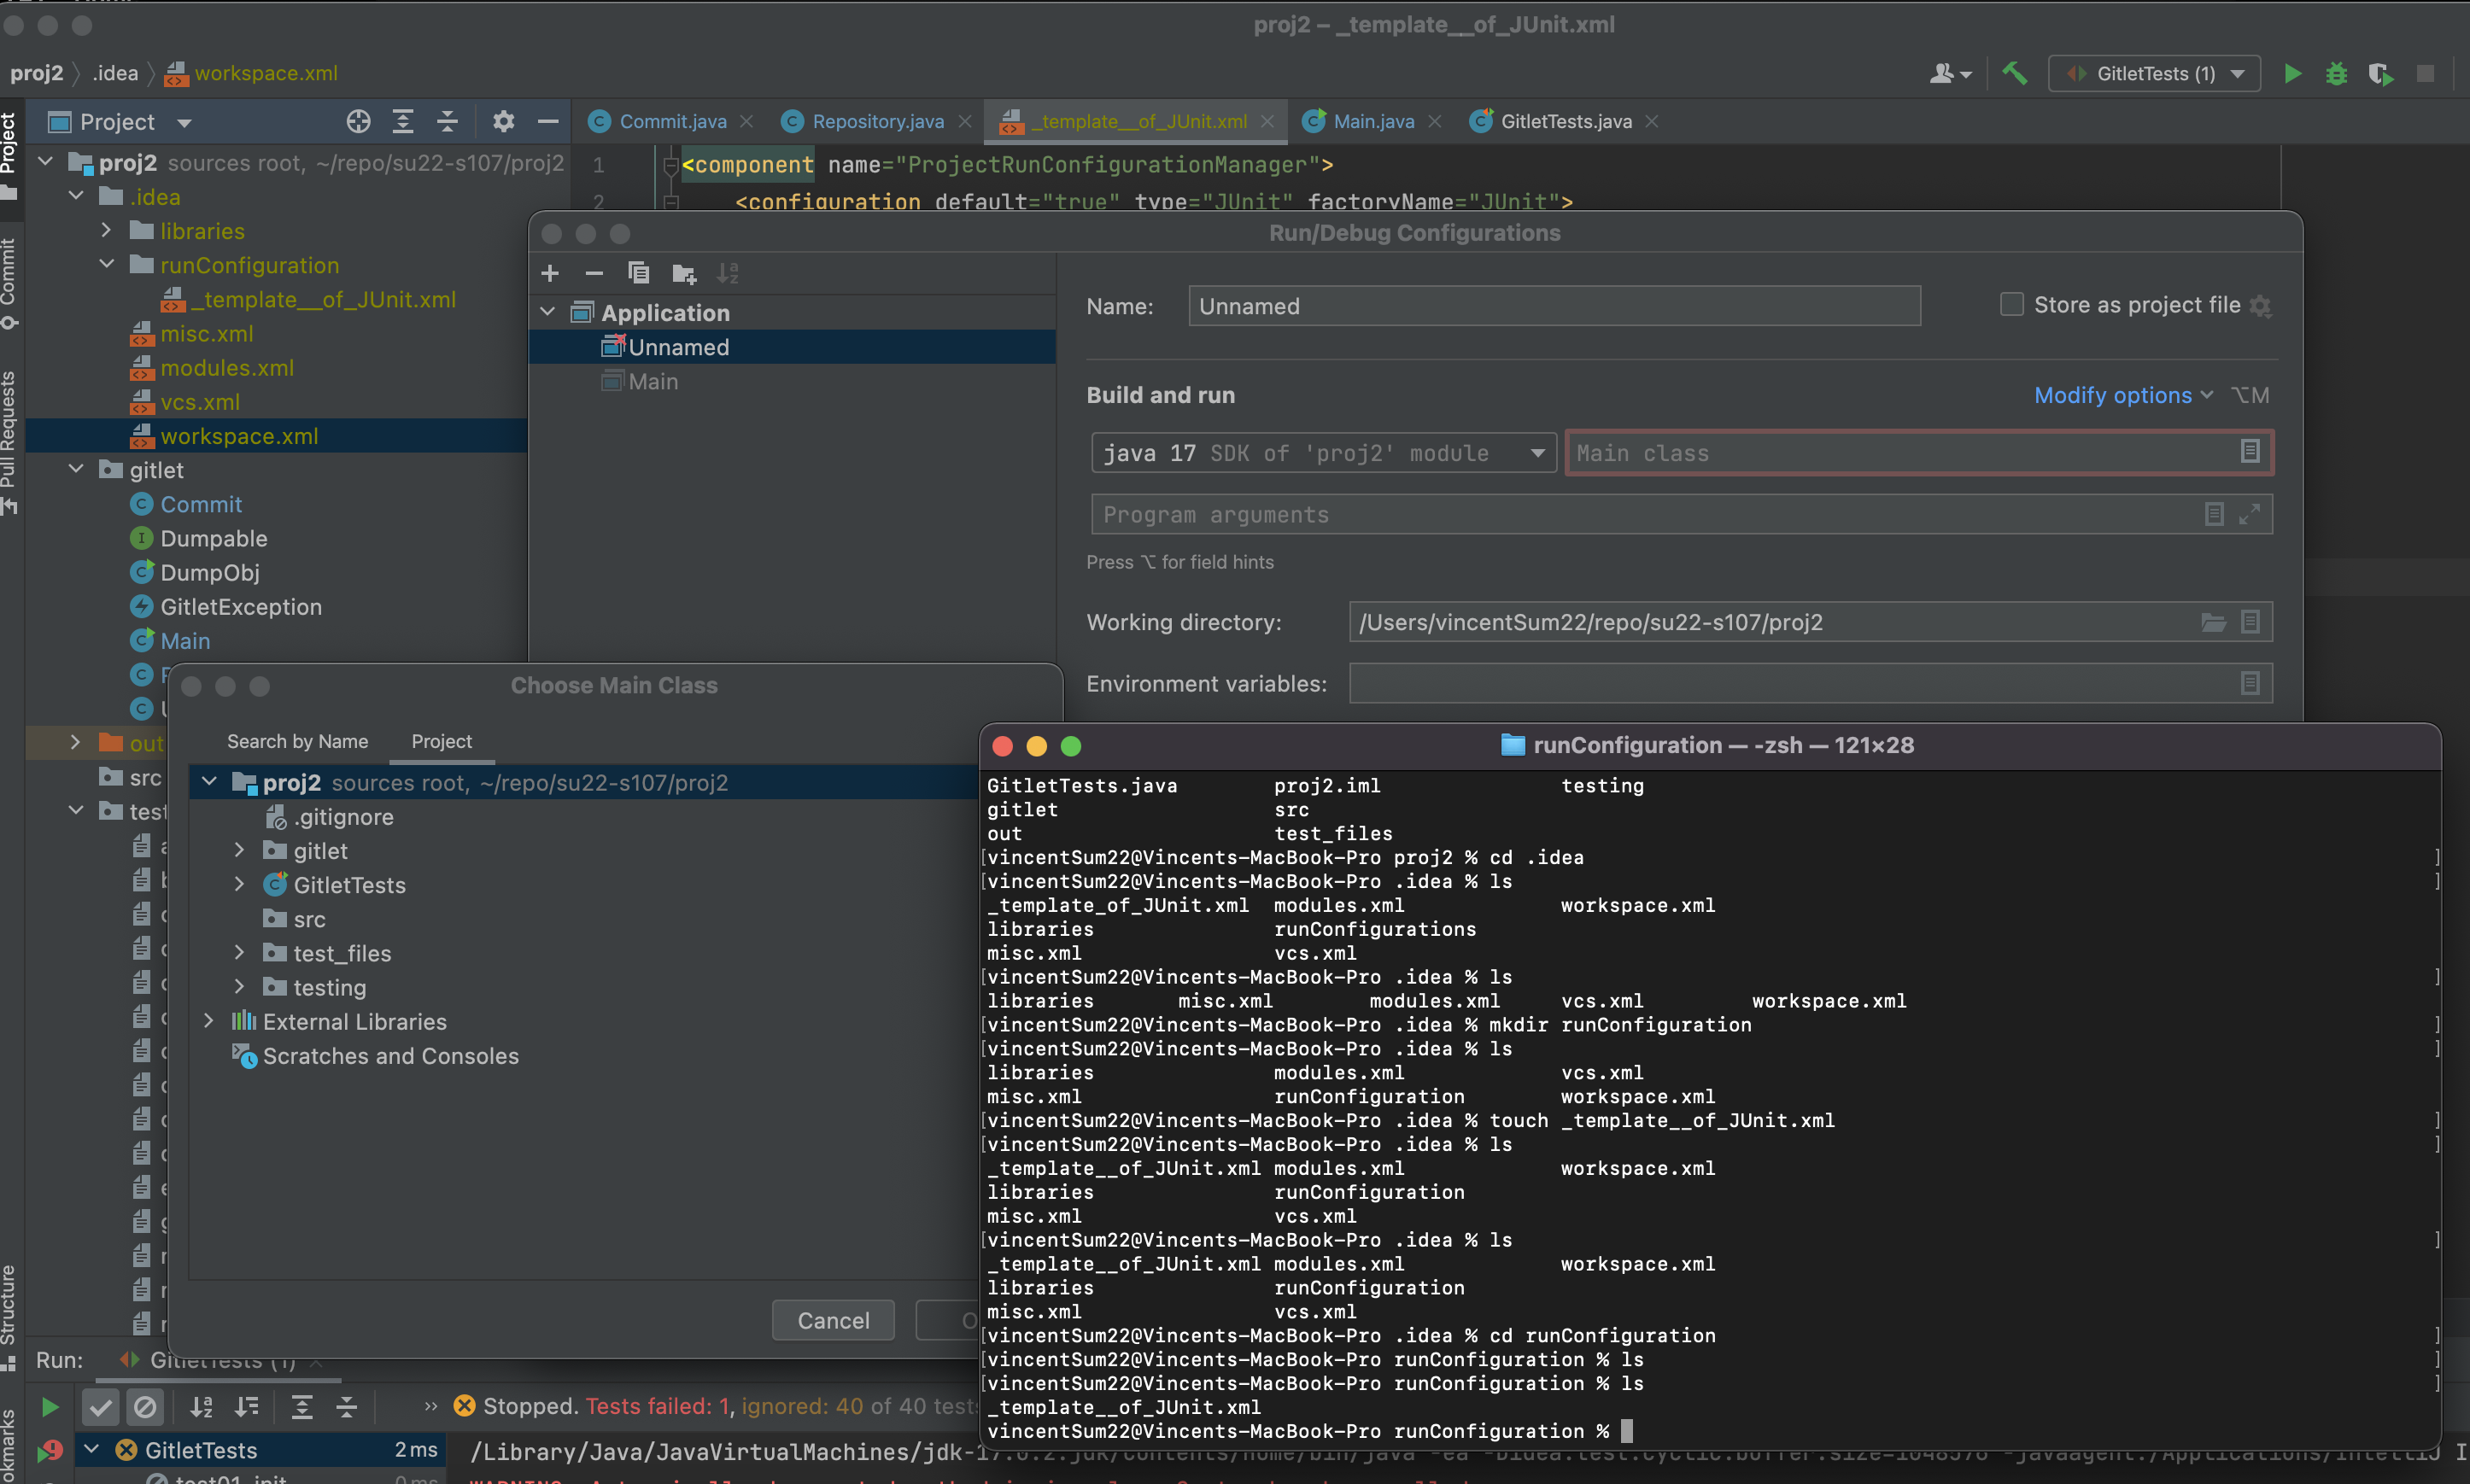Click the Build hammer icon
2470x1484 pixels.
(x=2014, y=74)
